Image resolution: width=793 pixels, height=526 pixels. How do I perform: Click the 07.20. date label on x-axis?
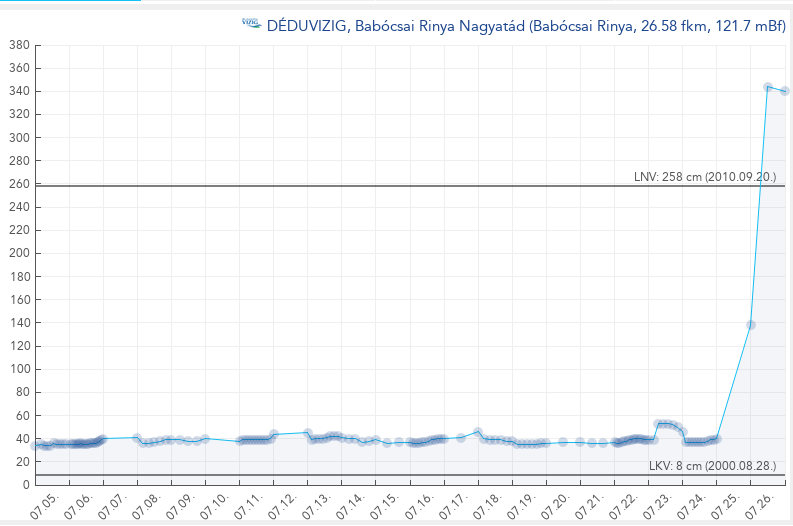tap(555, 503)
